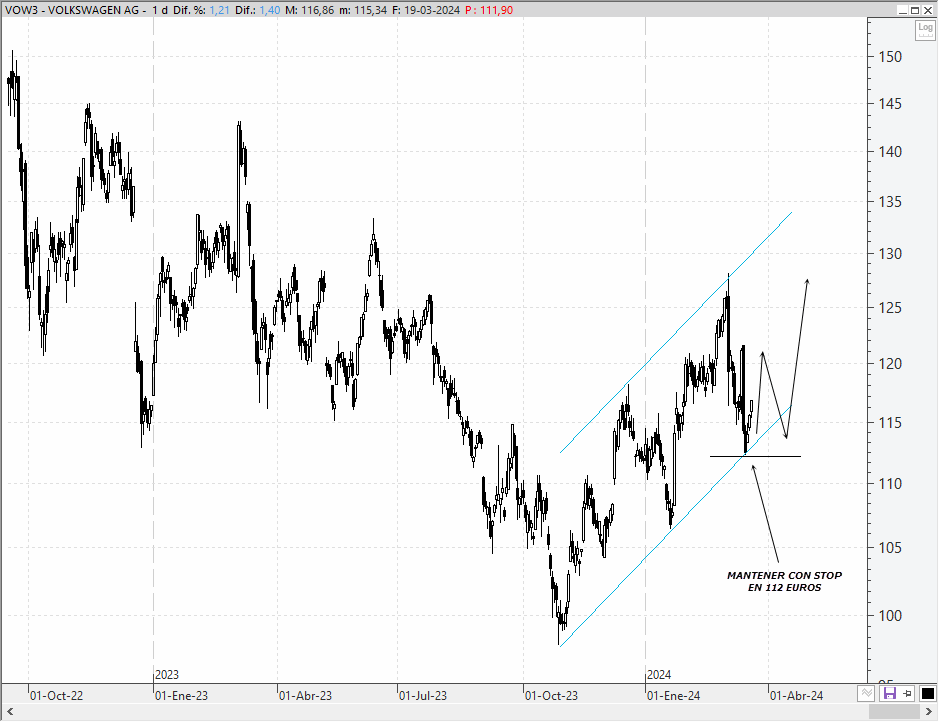The height and width of the screenshot is (722, 939).
Task: Minimize the VOW3 chart window
Action: 903,10
